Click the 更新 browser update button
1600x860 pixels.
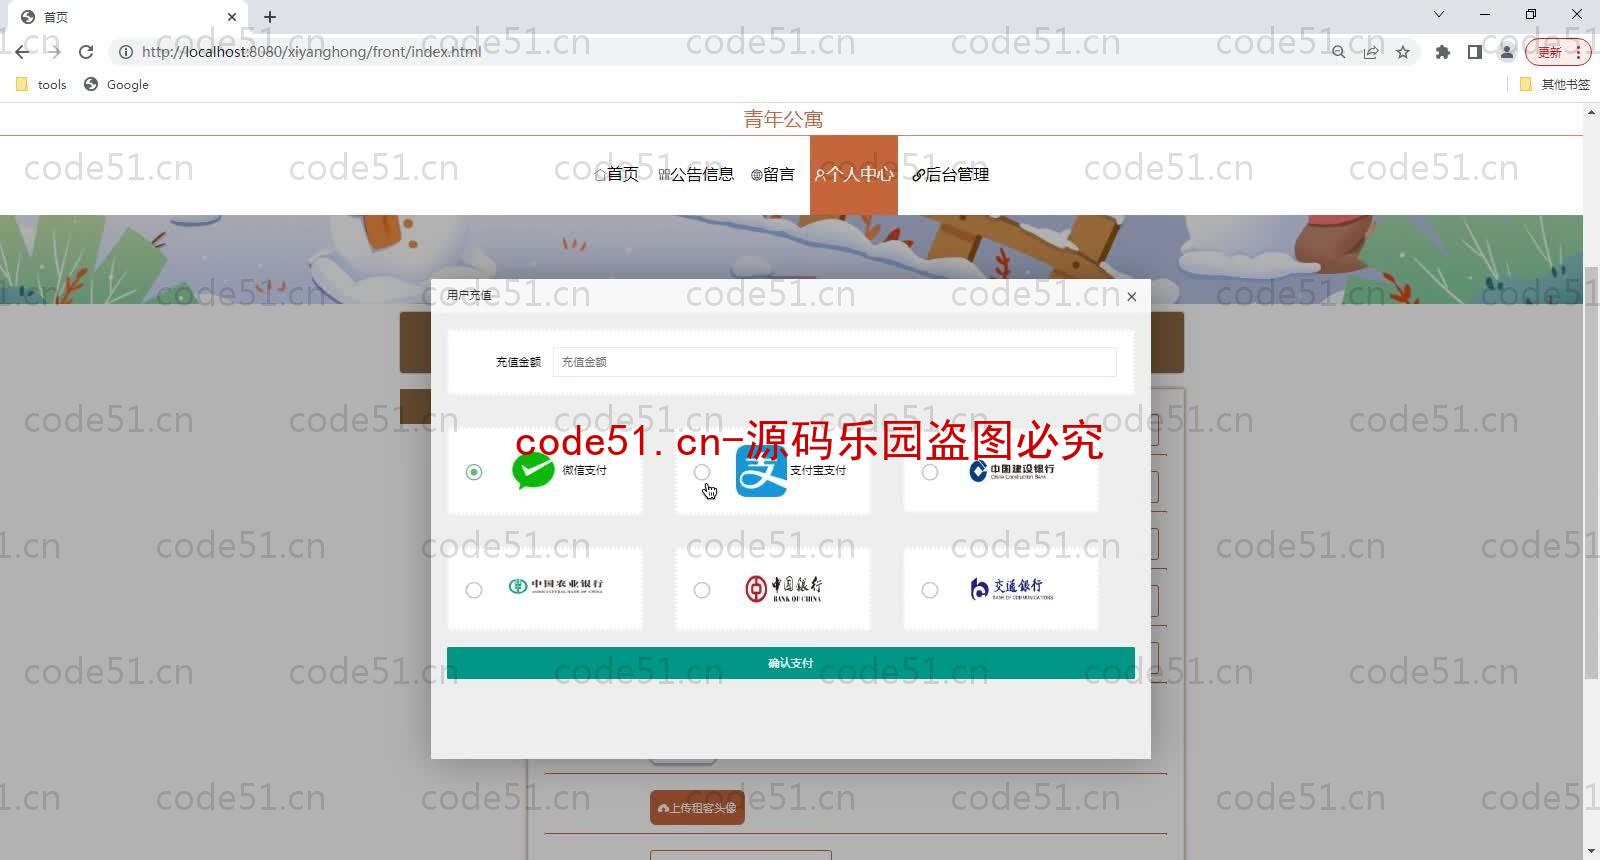pyautogui.click(x=1557, y=52)
